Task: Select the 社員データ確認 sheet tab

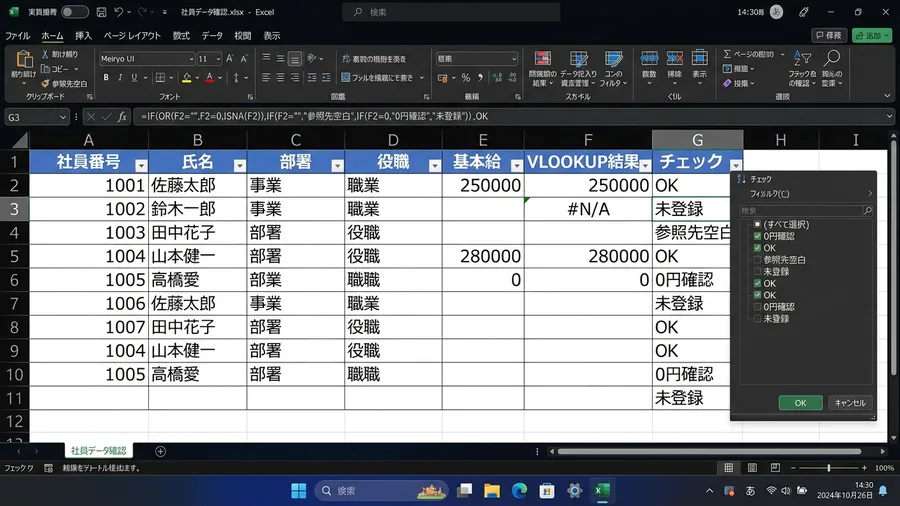Action: pyautogui.click(x=99, y=451)
